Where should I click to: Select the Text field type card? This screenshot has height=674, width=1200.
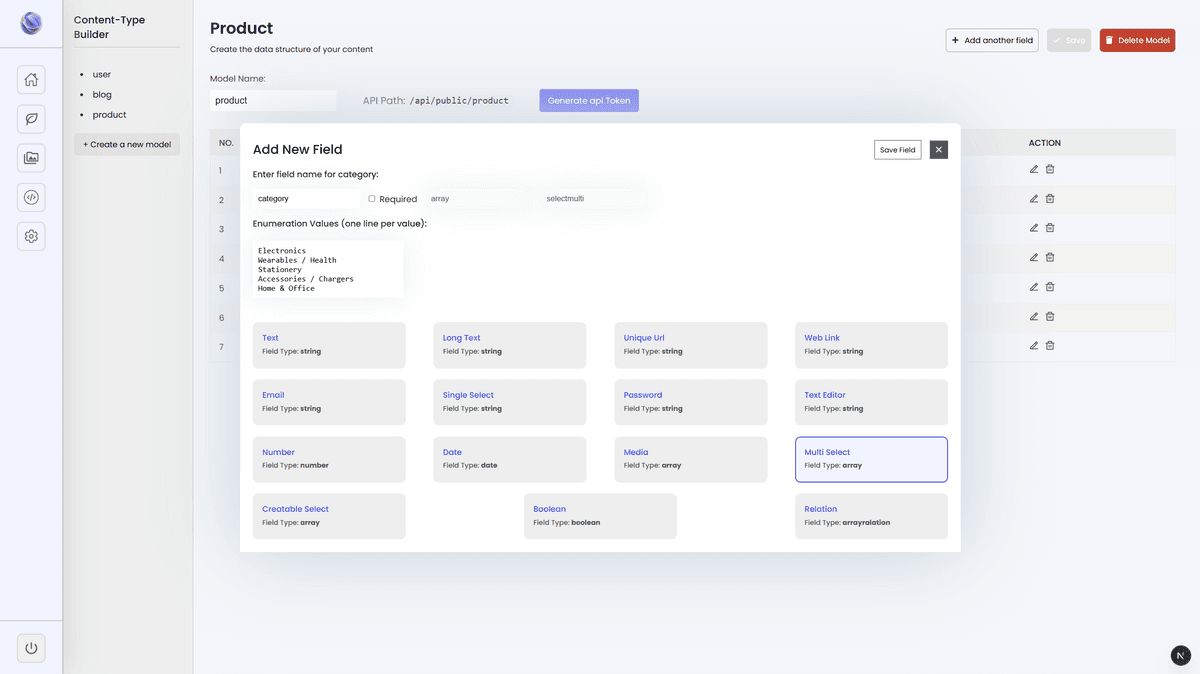[329, 345]
